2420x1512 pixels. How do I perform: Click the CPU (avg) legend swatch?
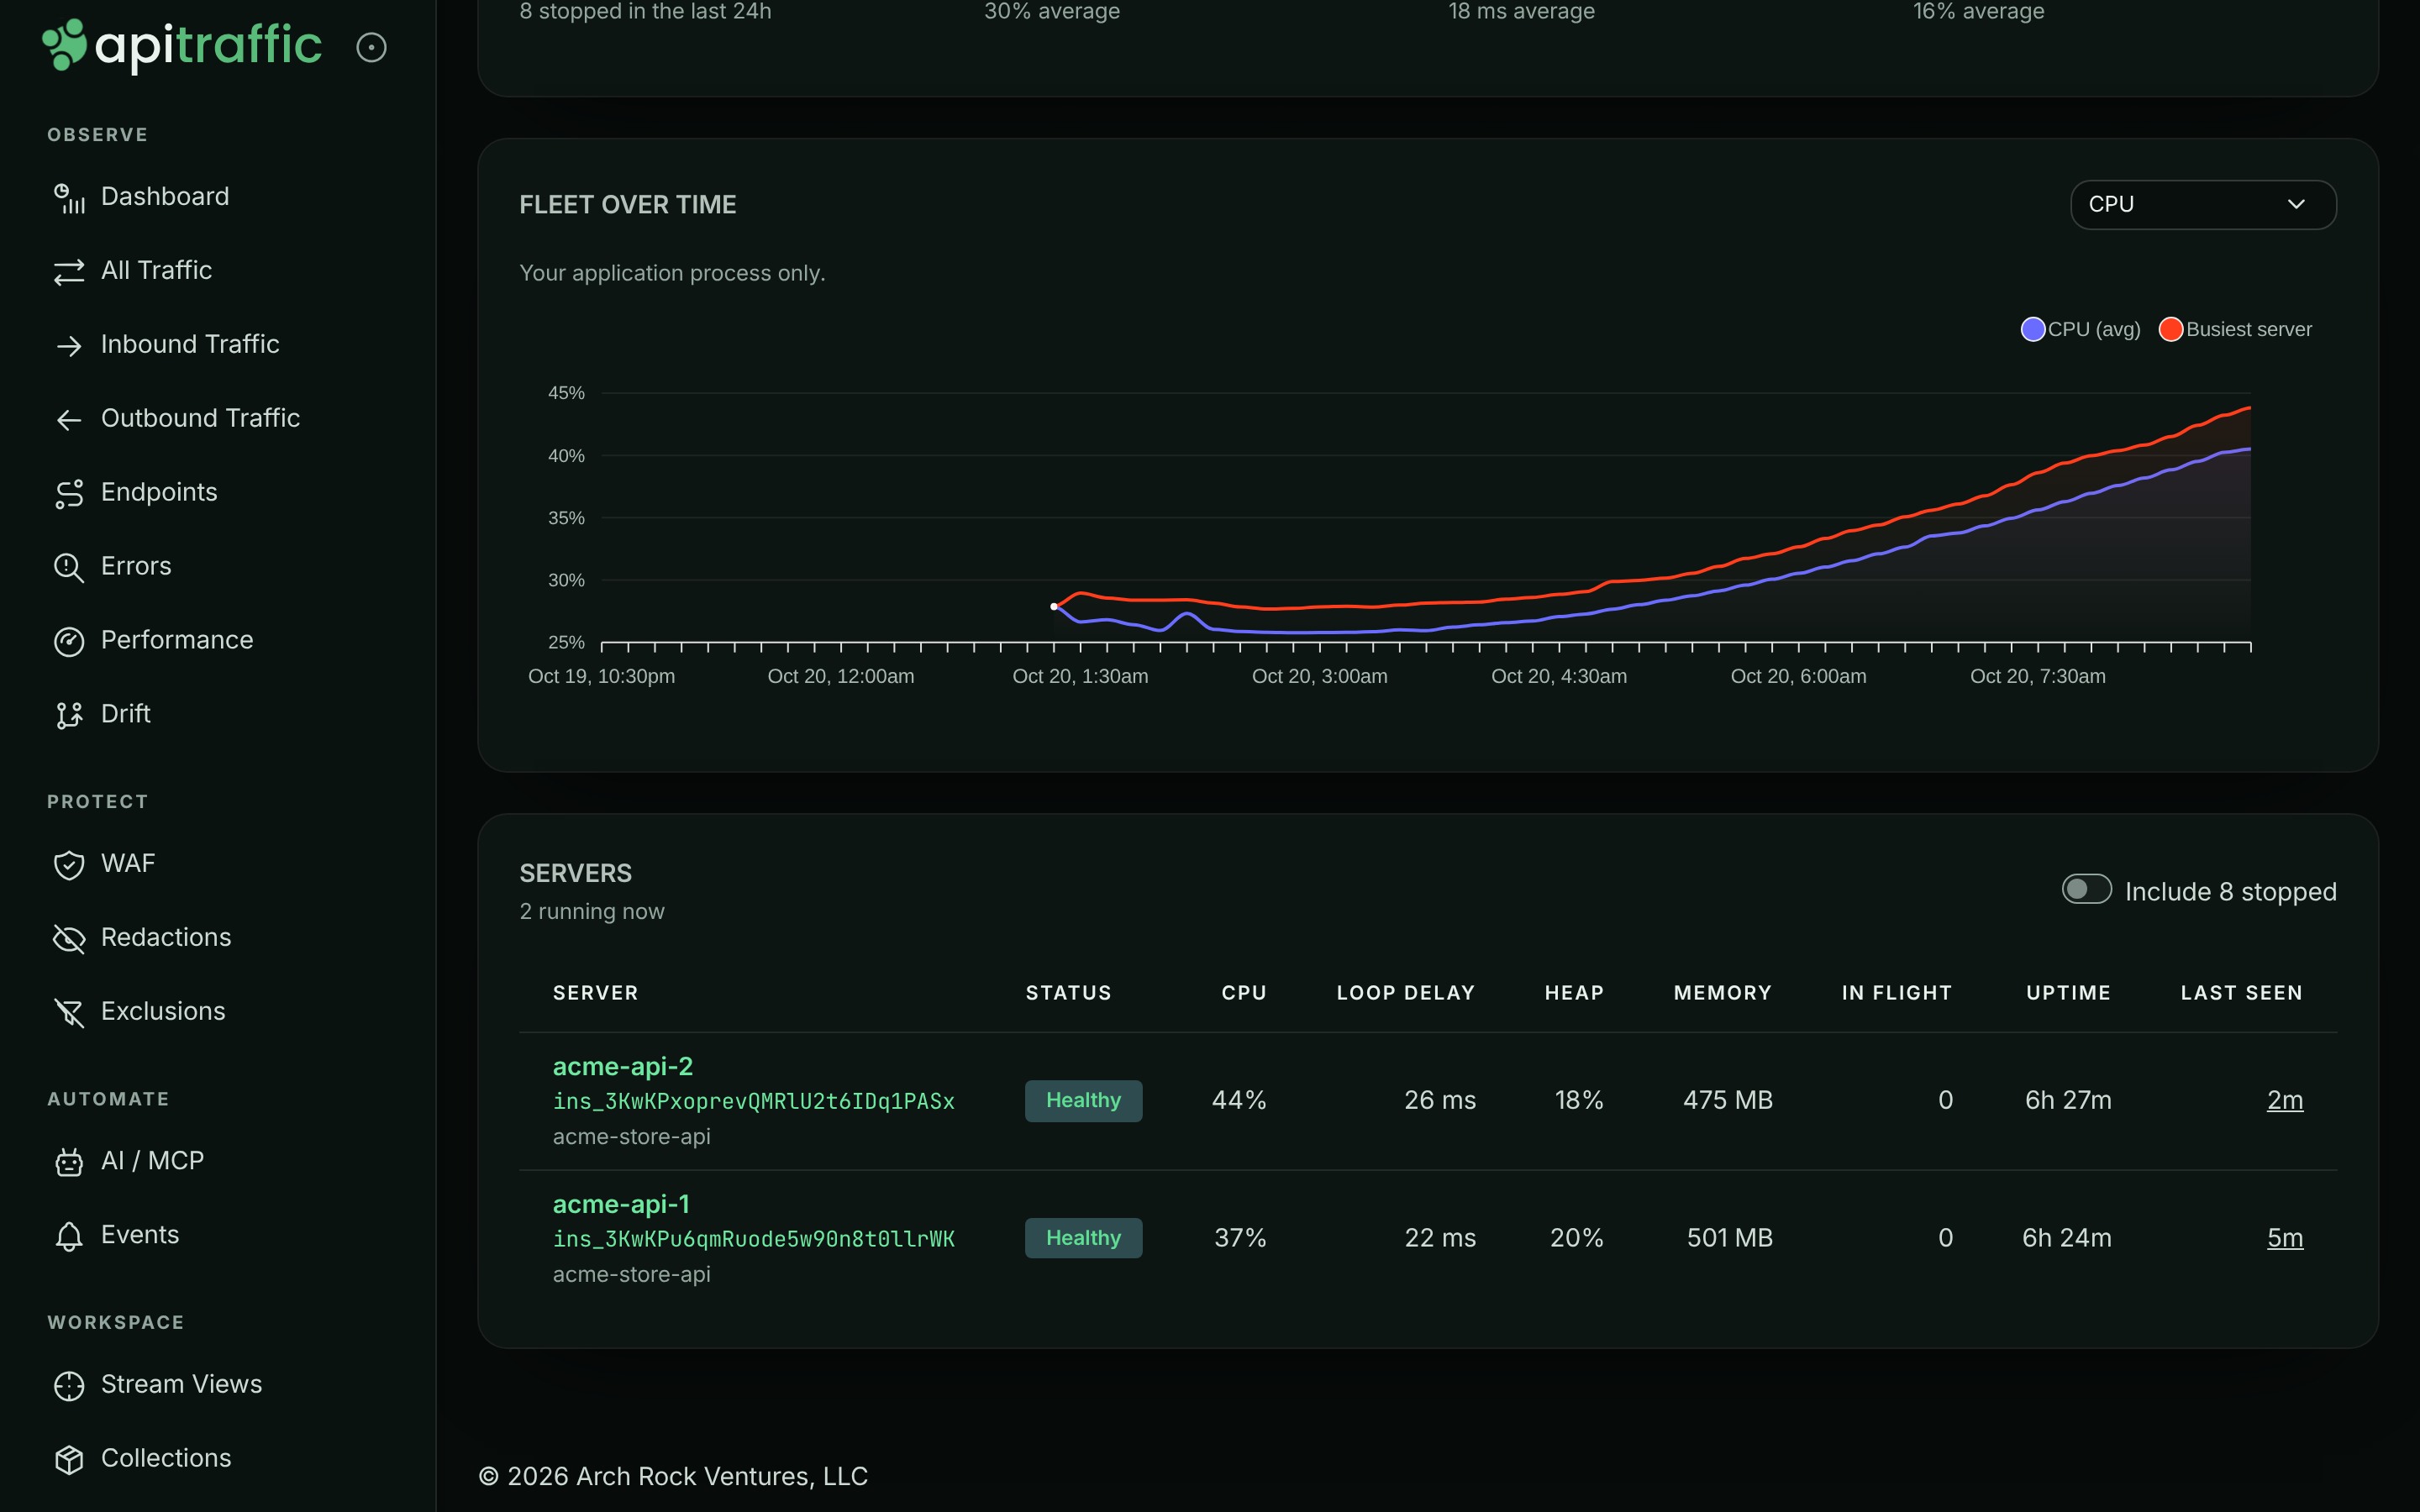point(2033,329)
